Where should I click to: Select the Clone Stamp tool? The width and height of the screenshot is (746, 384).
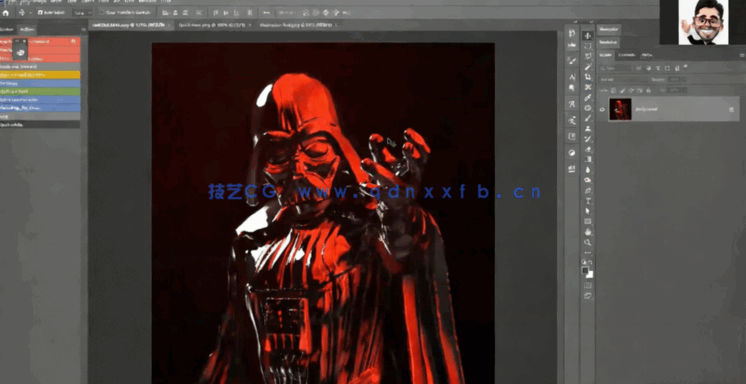[x=588, y=128]
